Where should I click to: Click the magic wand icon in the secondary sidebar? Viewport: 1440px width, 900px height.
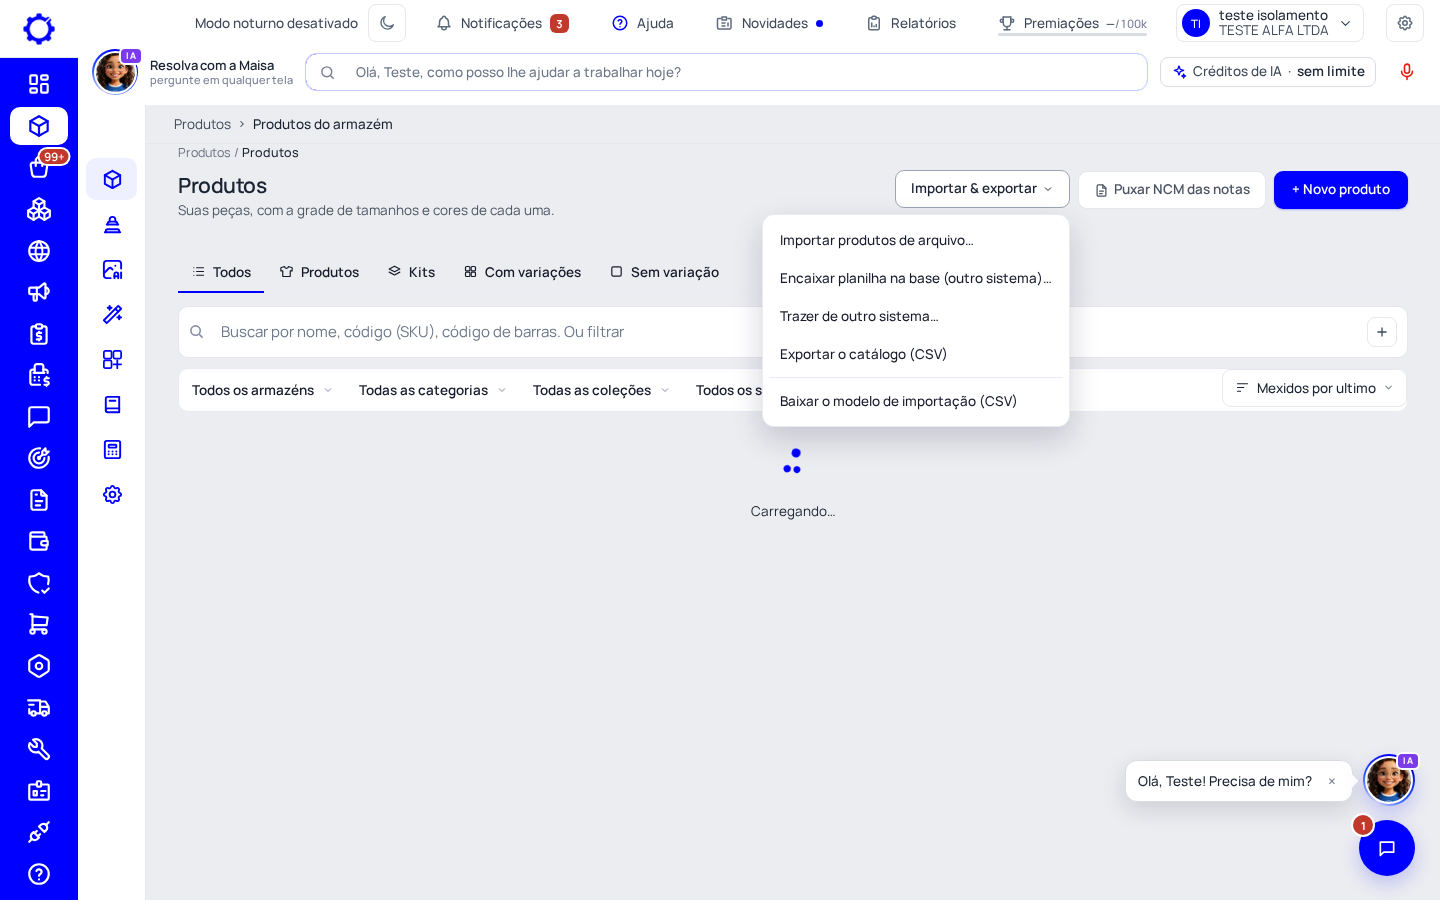[x=112, y=314]
